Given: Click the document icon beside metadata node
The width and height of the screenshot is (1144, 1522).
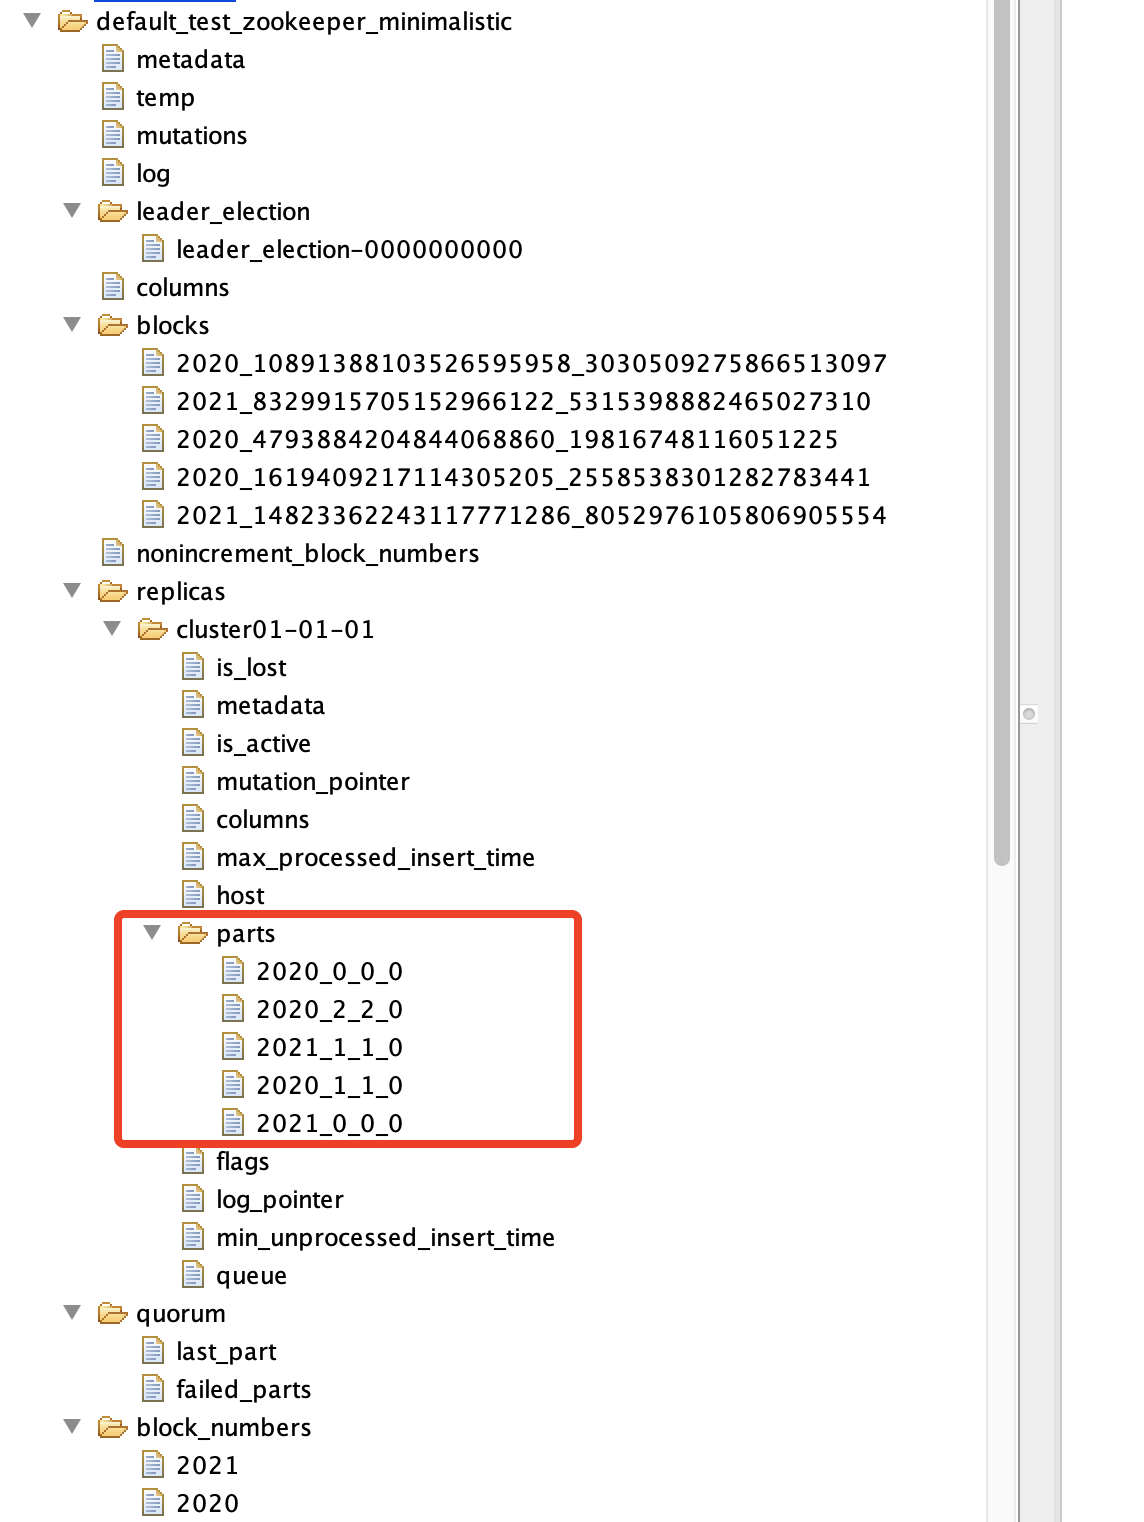Looking at the screenshot, I should tap(111, 59).
